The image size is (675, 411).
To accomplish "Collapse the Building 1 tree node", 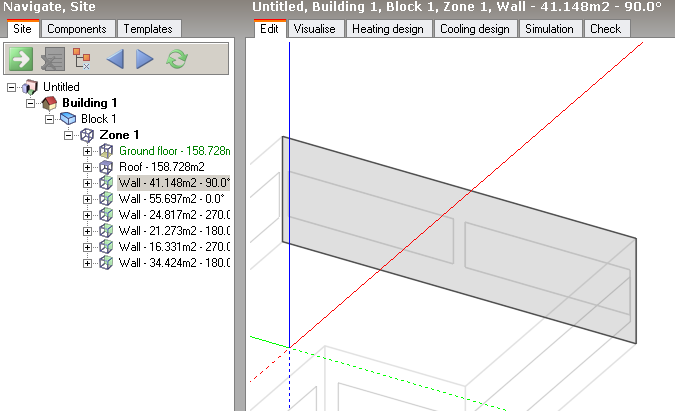I will coord(31,103).
